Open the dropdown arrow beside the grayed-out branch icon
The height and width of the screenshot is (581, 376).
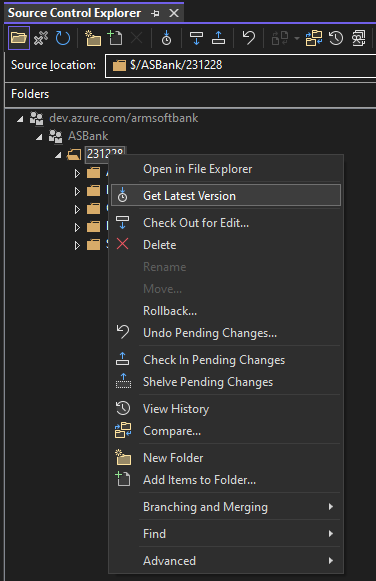click(x=297, y=38)
